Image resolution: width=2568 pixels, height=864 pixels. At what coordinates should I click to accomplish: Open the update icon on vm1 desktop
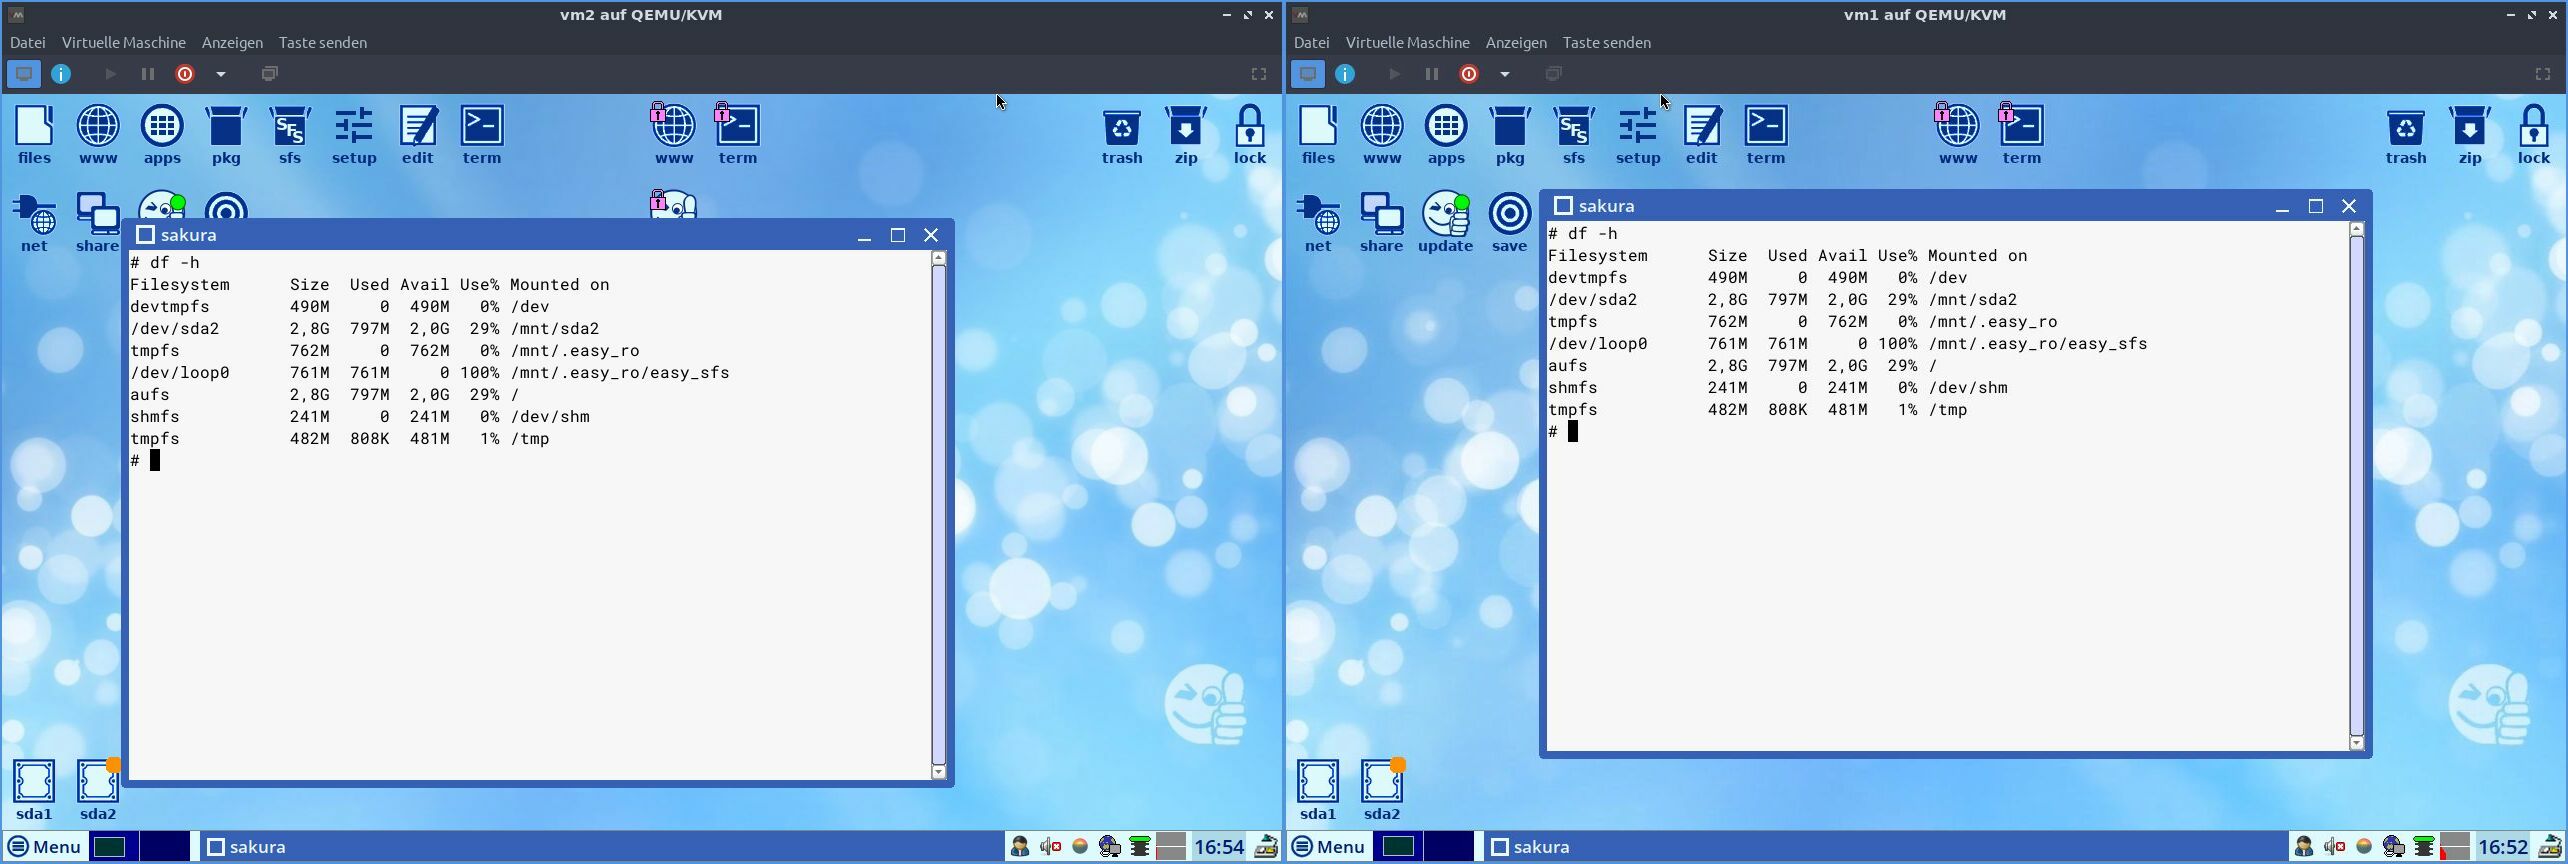point(1445,222)
